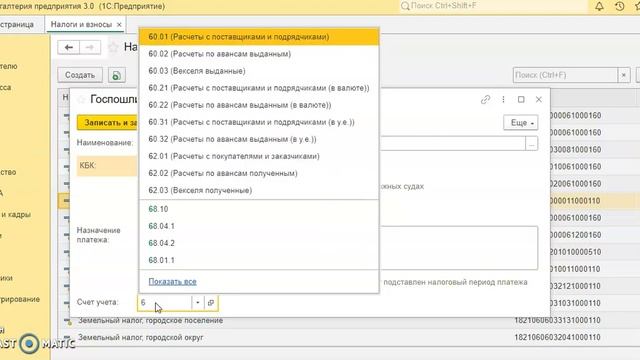Choose 62.03 Векселя полученные
This screenshot has height=360, width=640.
(259, 191)
